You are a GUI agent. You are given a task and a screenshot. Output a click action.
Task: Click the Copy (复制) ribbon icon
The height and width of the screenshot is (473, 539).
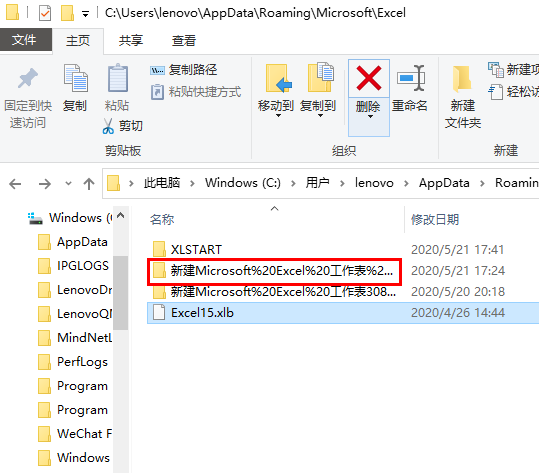point(76,78)
